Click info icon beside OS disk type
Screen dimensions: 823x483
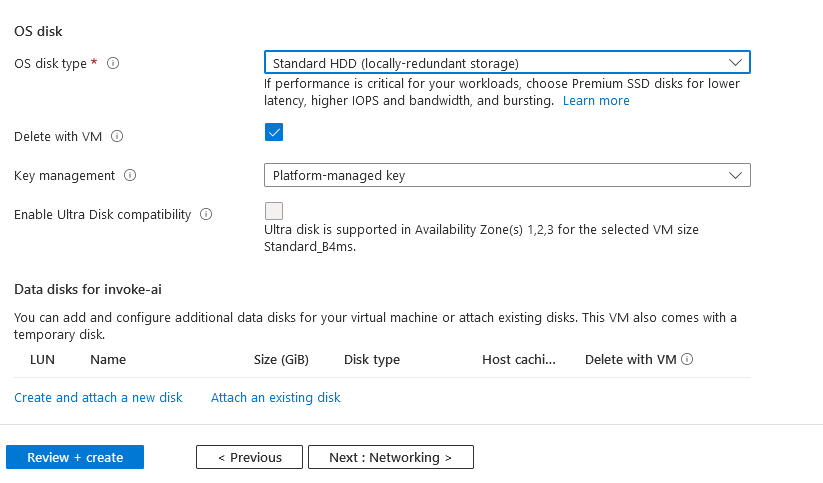(113, 64)
